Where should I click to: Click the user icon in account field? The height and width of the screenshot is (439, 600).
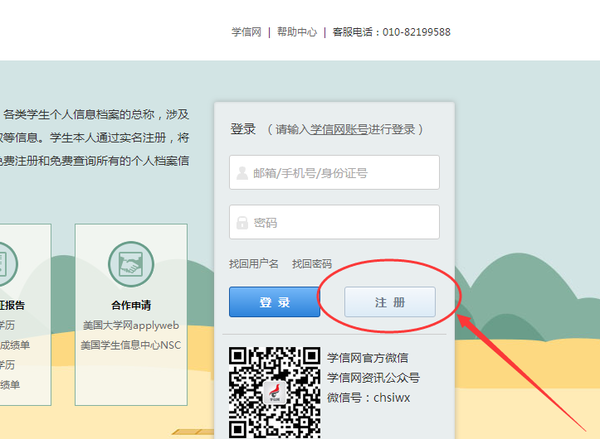click(x=241, y=172)
